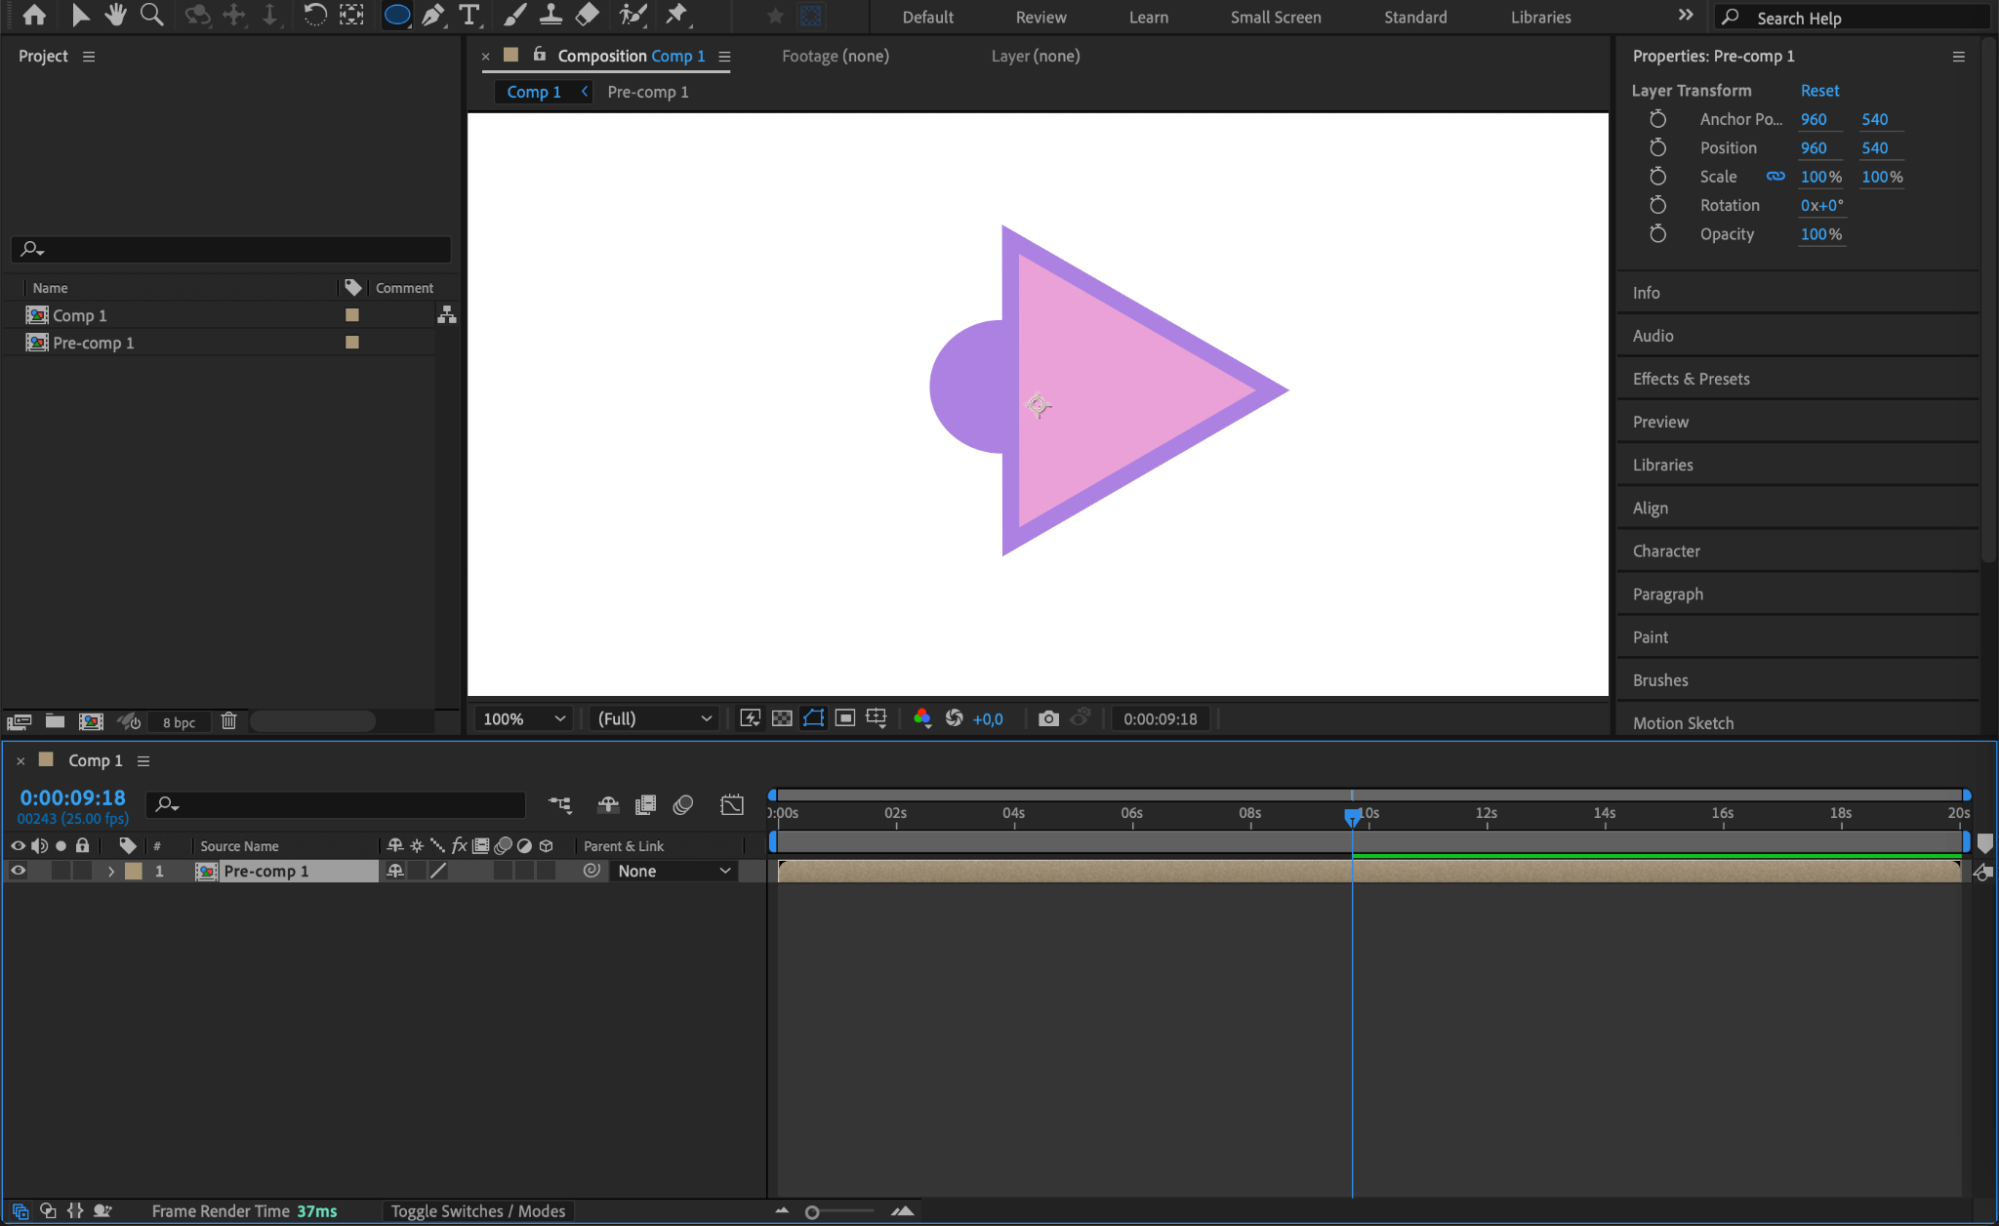Image resolution: width=1999 pixels, height=1226 pixels.
Task: Open the Pre-comp 1 breadcrumb tab
Action: tap(647, 92)
